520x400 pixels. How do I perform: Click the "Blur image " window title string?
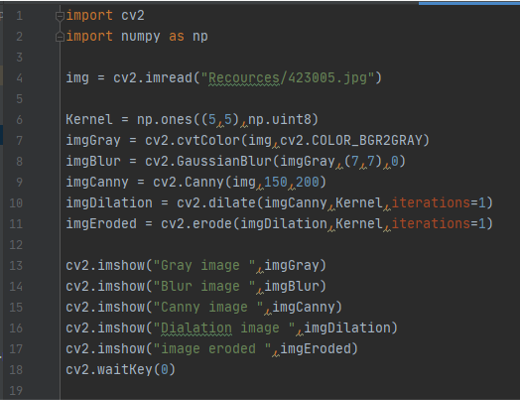pos(204,286)
